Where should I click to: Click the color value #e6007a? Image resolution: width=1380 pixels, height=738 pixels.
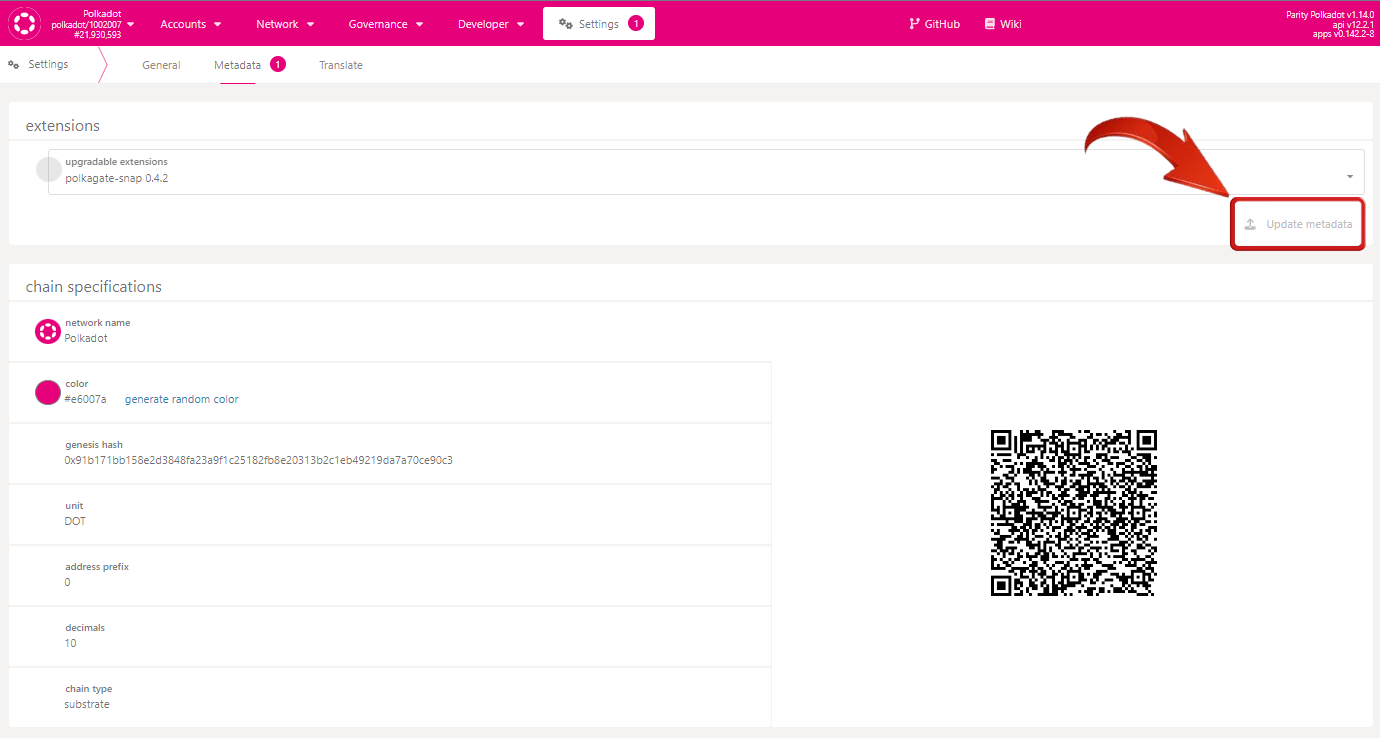click(85, 399)
